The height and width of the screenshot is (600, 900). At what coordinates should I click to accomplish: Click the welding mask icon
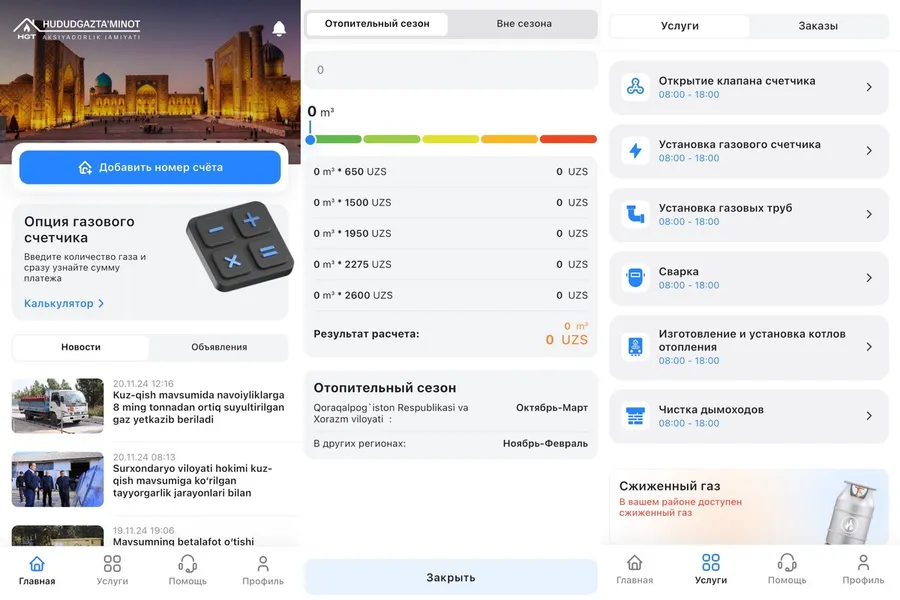pyautogui.click(x=635, y=278)
